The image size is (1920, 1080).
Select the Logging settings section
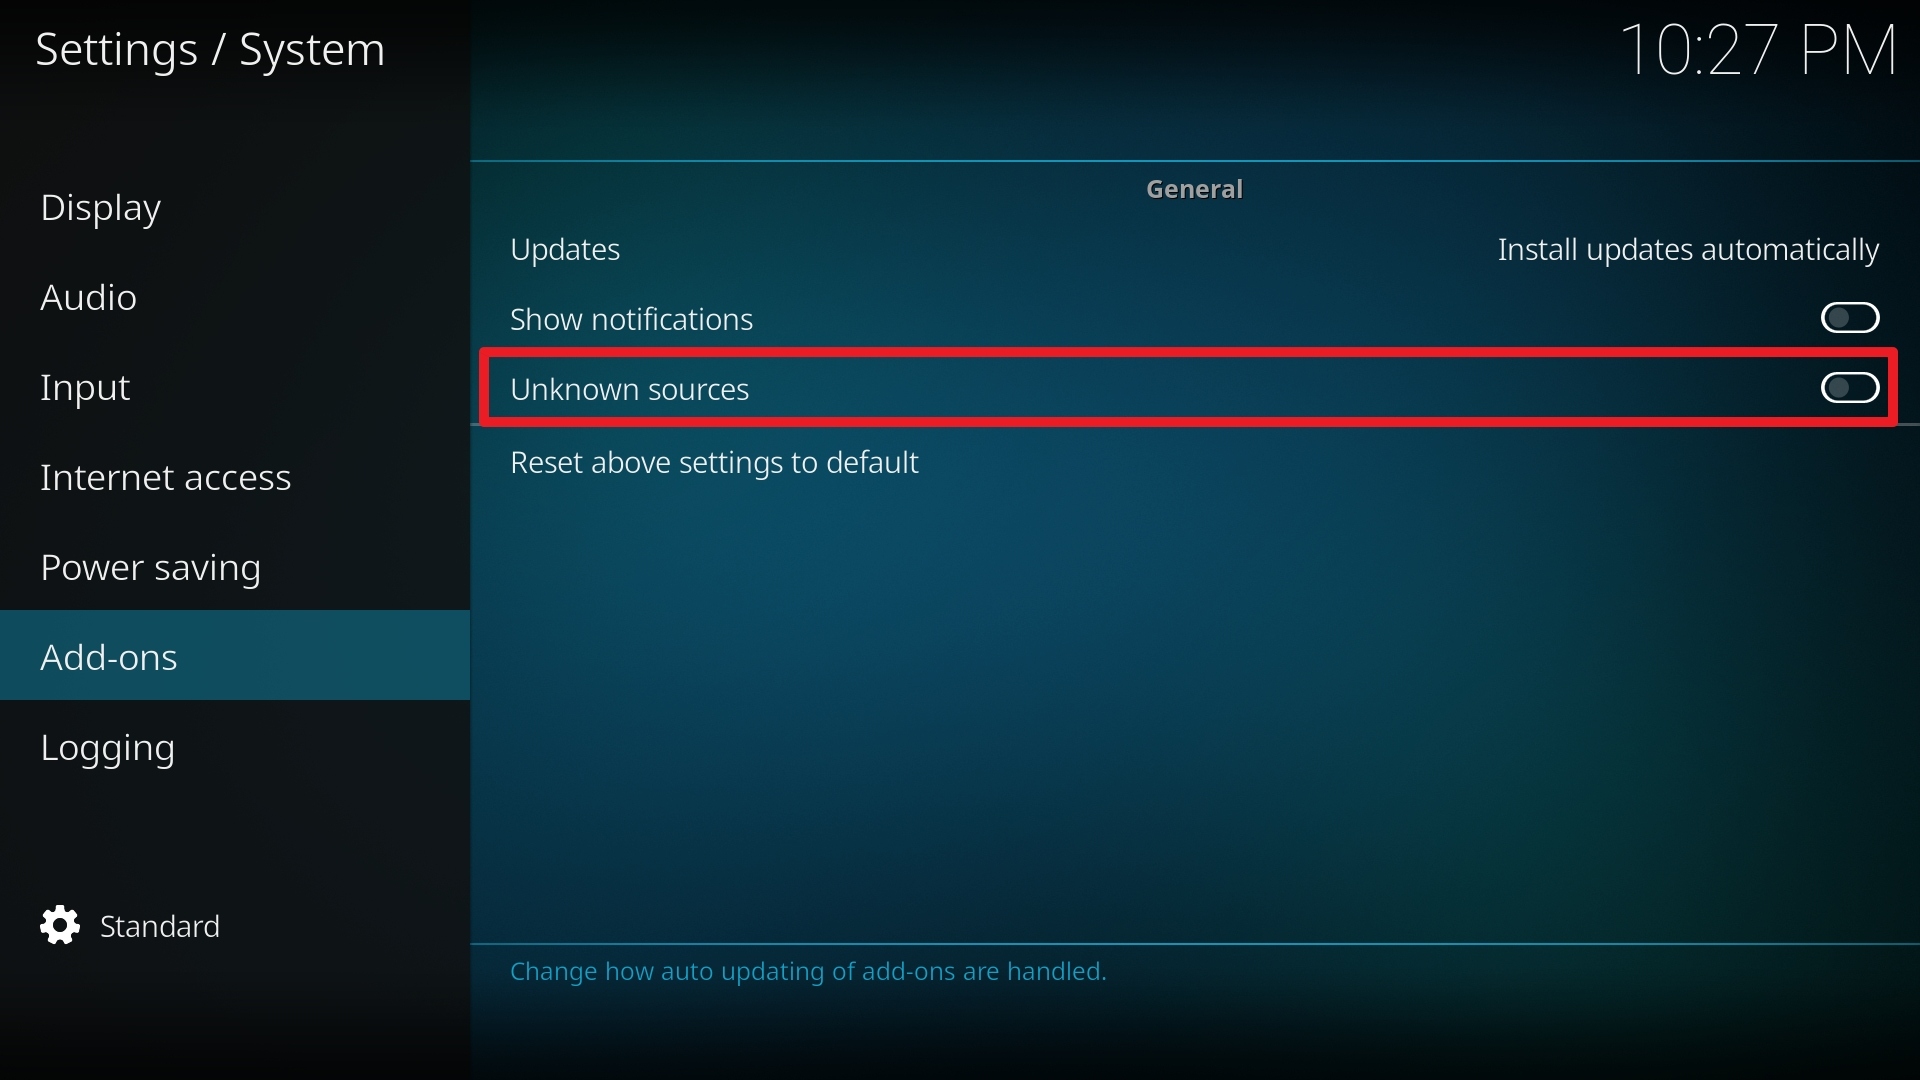pyautogui.click(x=108, y=745)
